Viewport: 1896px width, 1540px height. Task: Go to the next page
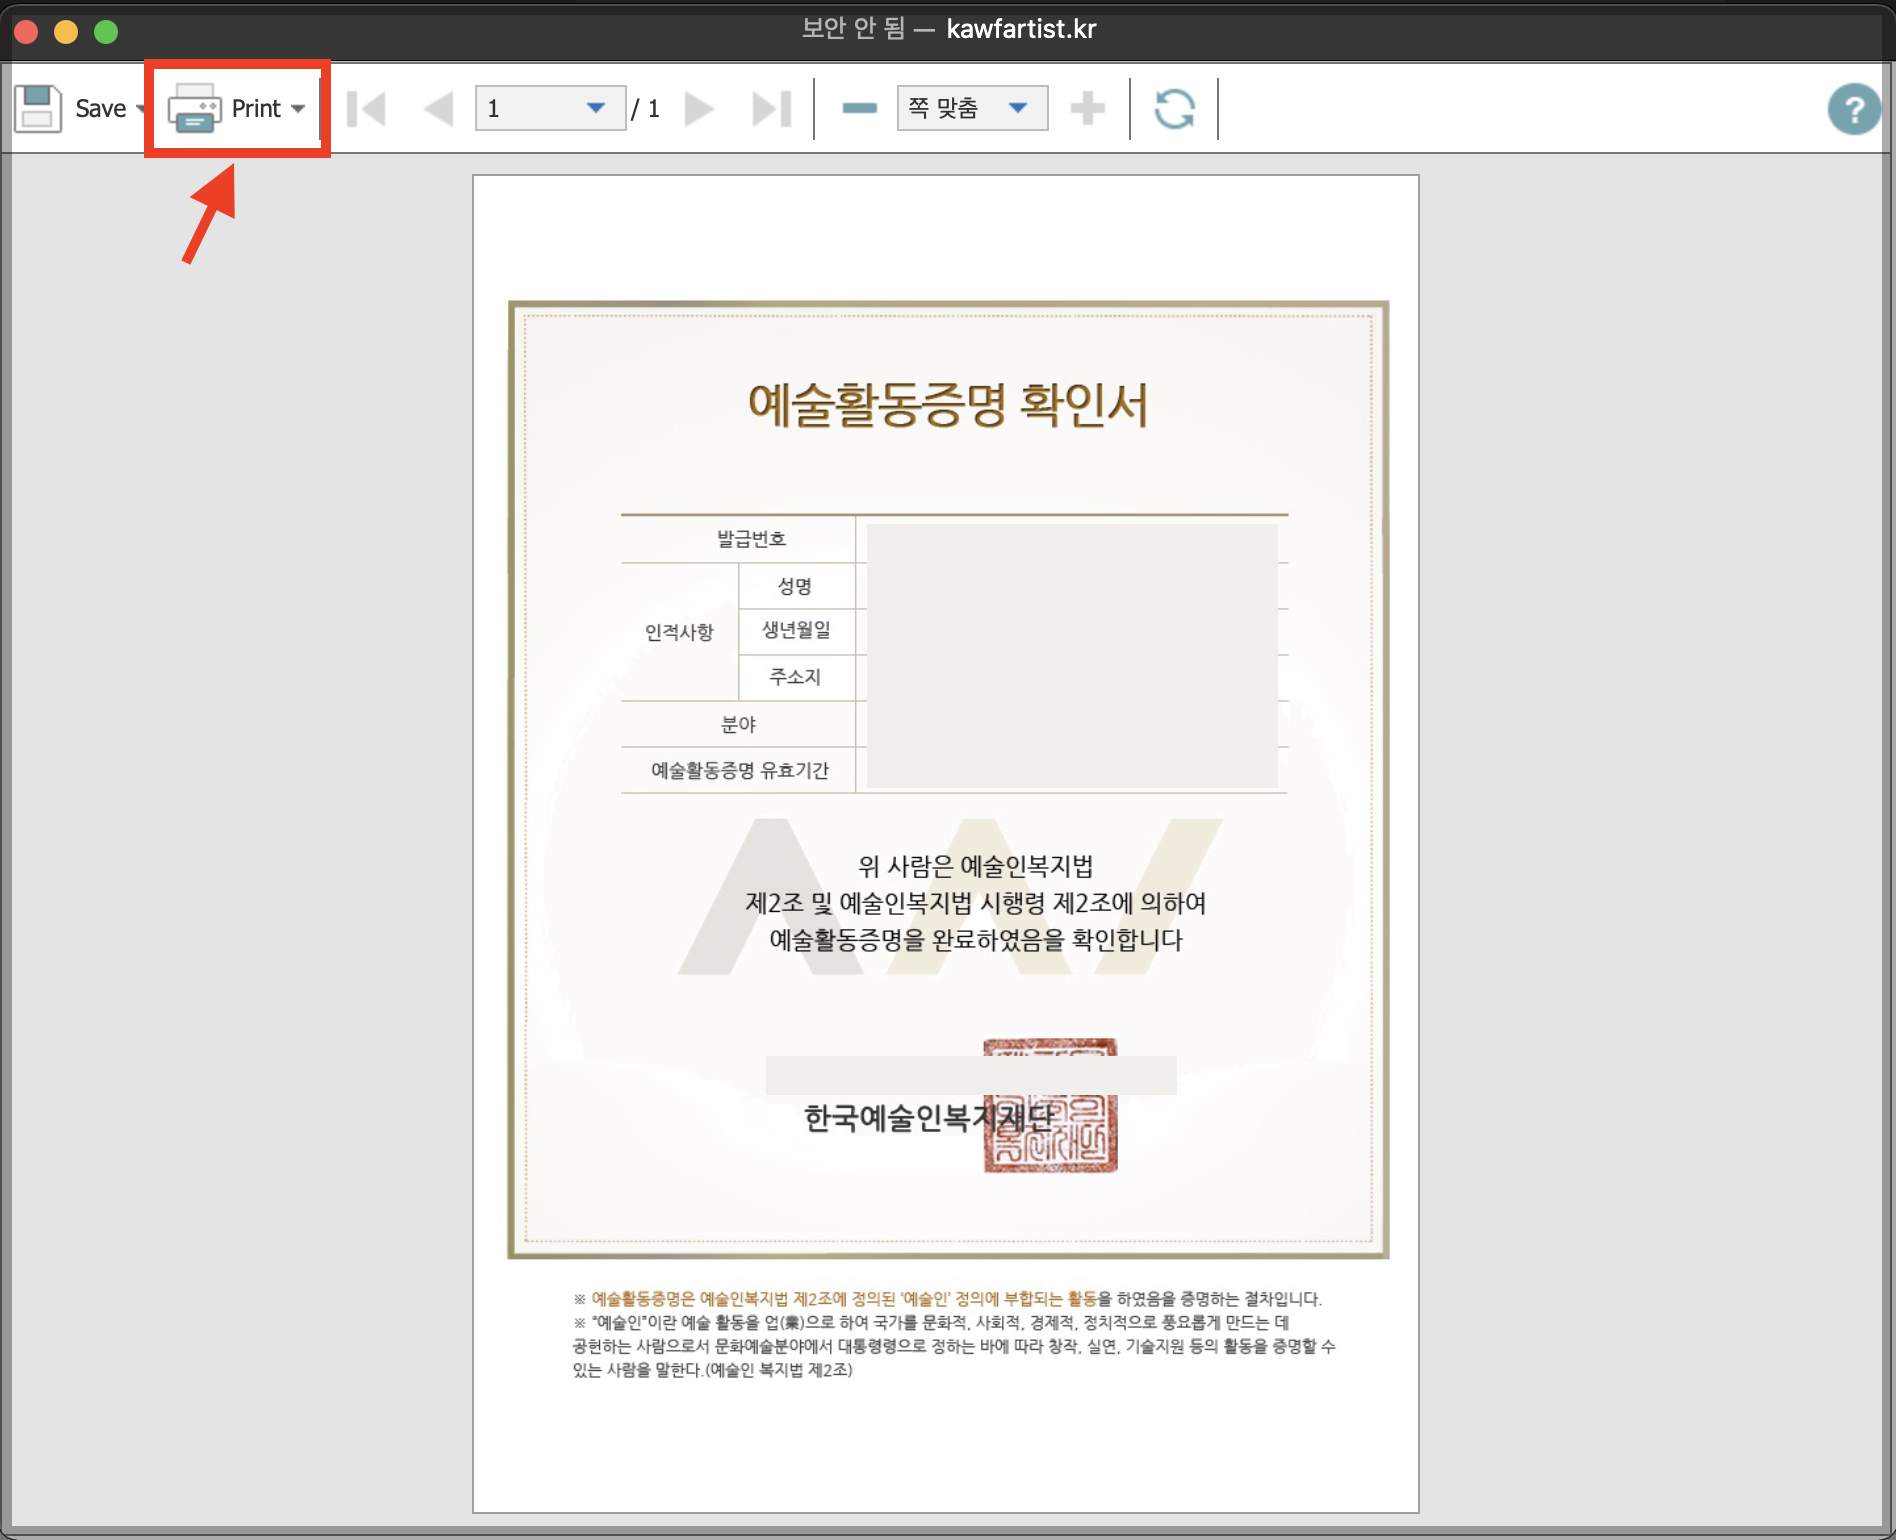click(x=699, y=108)
